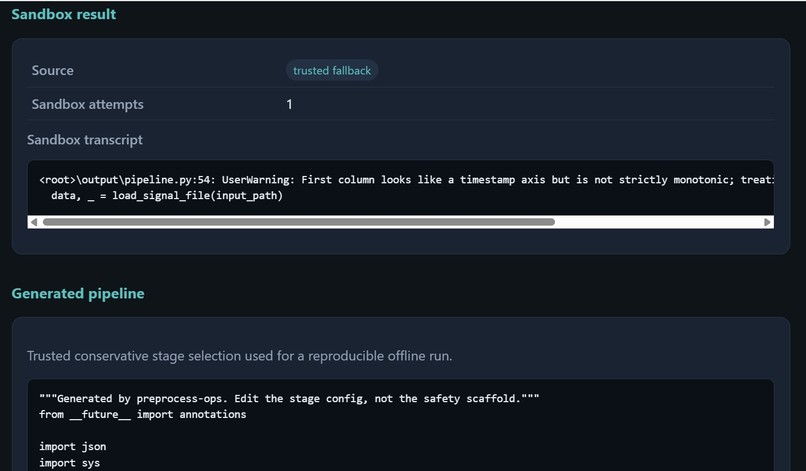The image size is (806, 471).
Task: Click the Trusted conservative stage selection description
Action: pos(240,356)
